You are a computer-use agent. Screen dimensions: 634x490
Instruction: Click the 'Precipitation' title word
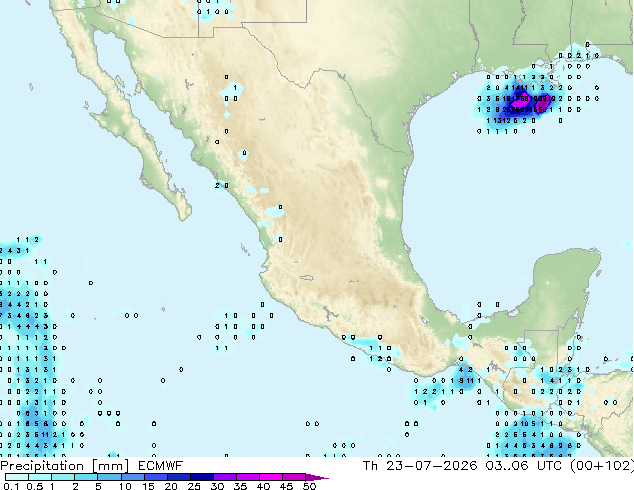click(x=42, y=466)
